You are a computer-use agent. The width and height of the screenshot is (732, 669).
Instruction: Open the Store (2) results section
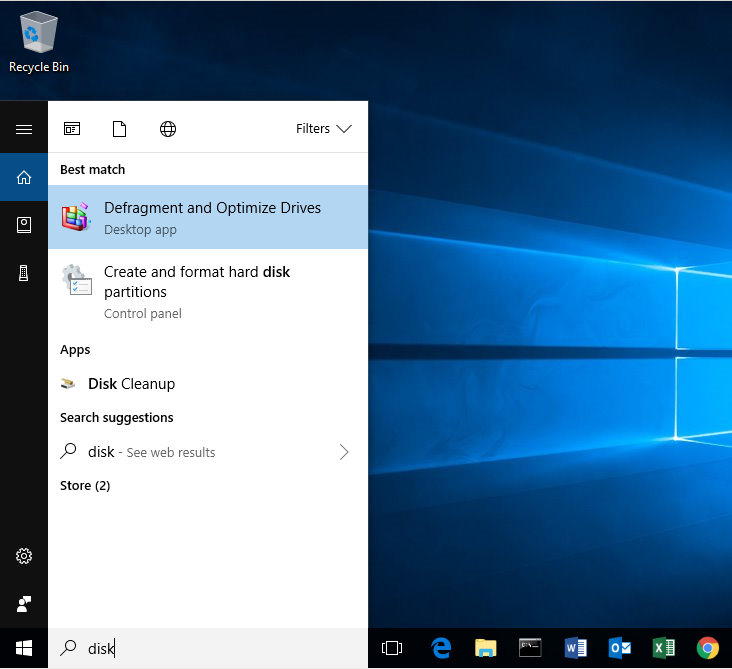point(85,486)
